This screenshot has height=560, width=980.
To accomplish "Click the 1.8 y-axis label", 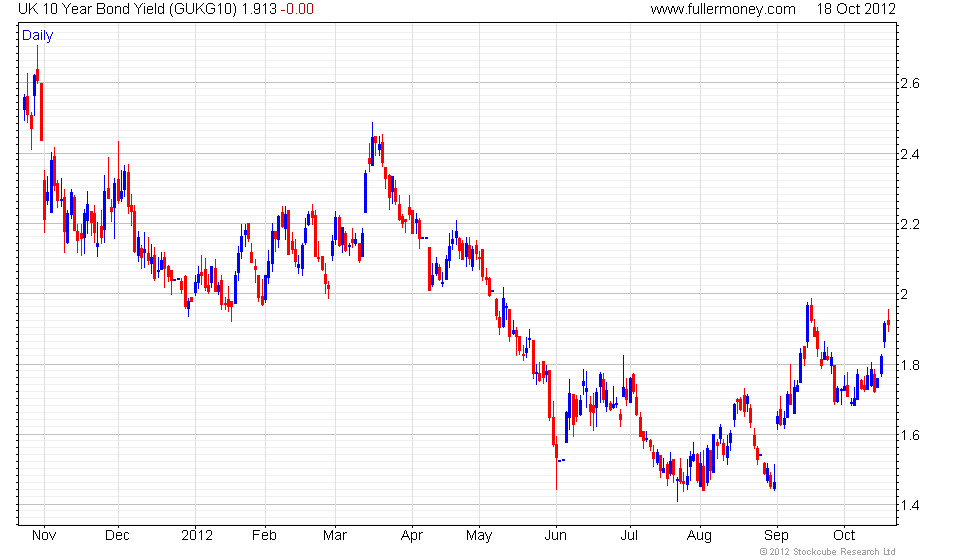I will pyautogui.click(x=909, y=365).
